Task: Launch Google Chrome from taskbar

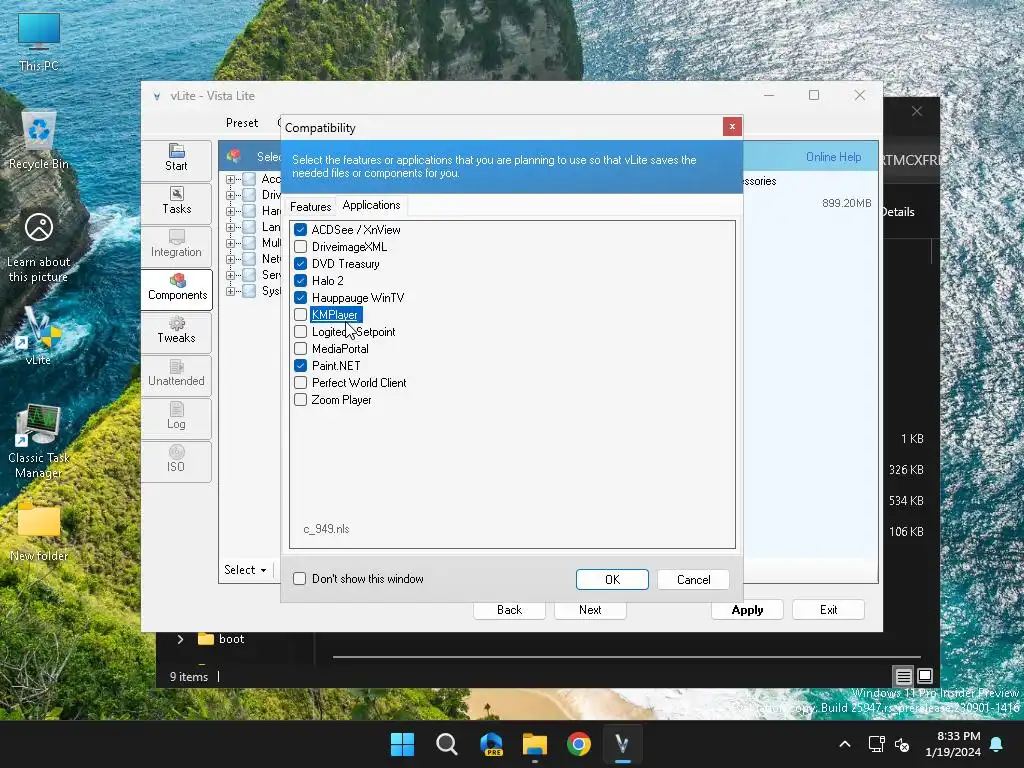Action: (x=579, y=744)
